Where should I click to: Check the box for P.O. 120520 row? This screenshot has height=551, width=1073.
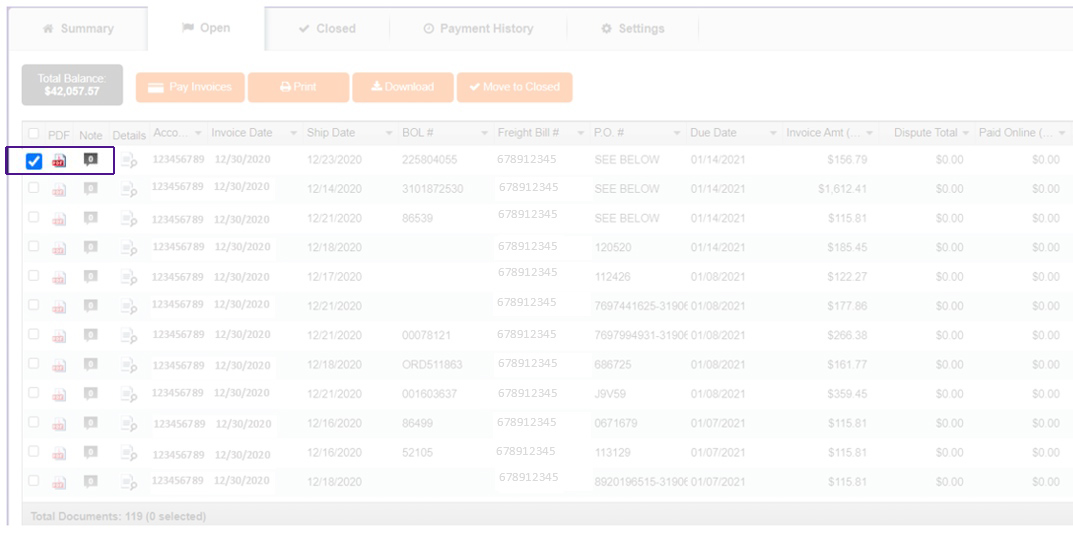(34, 246)
